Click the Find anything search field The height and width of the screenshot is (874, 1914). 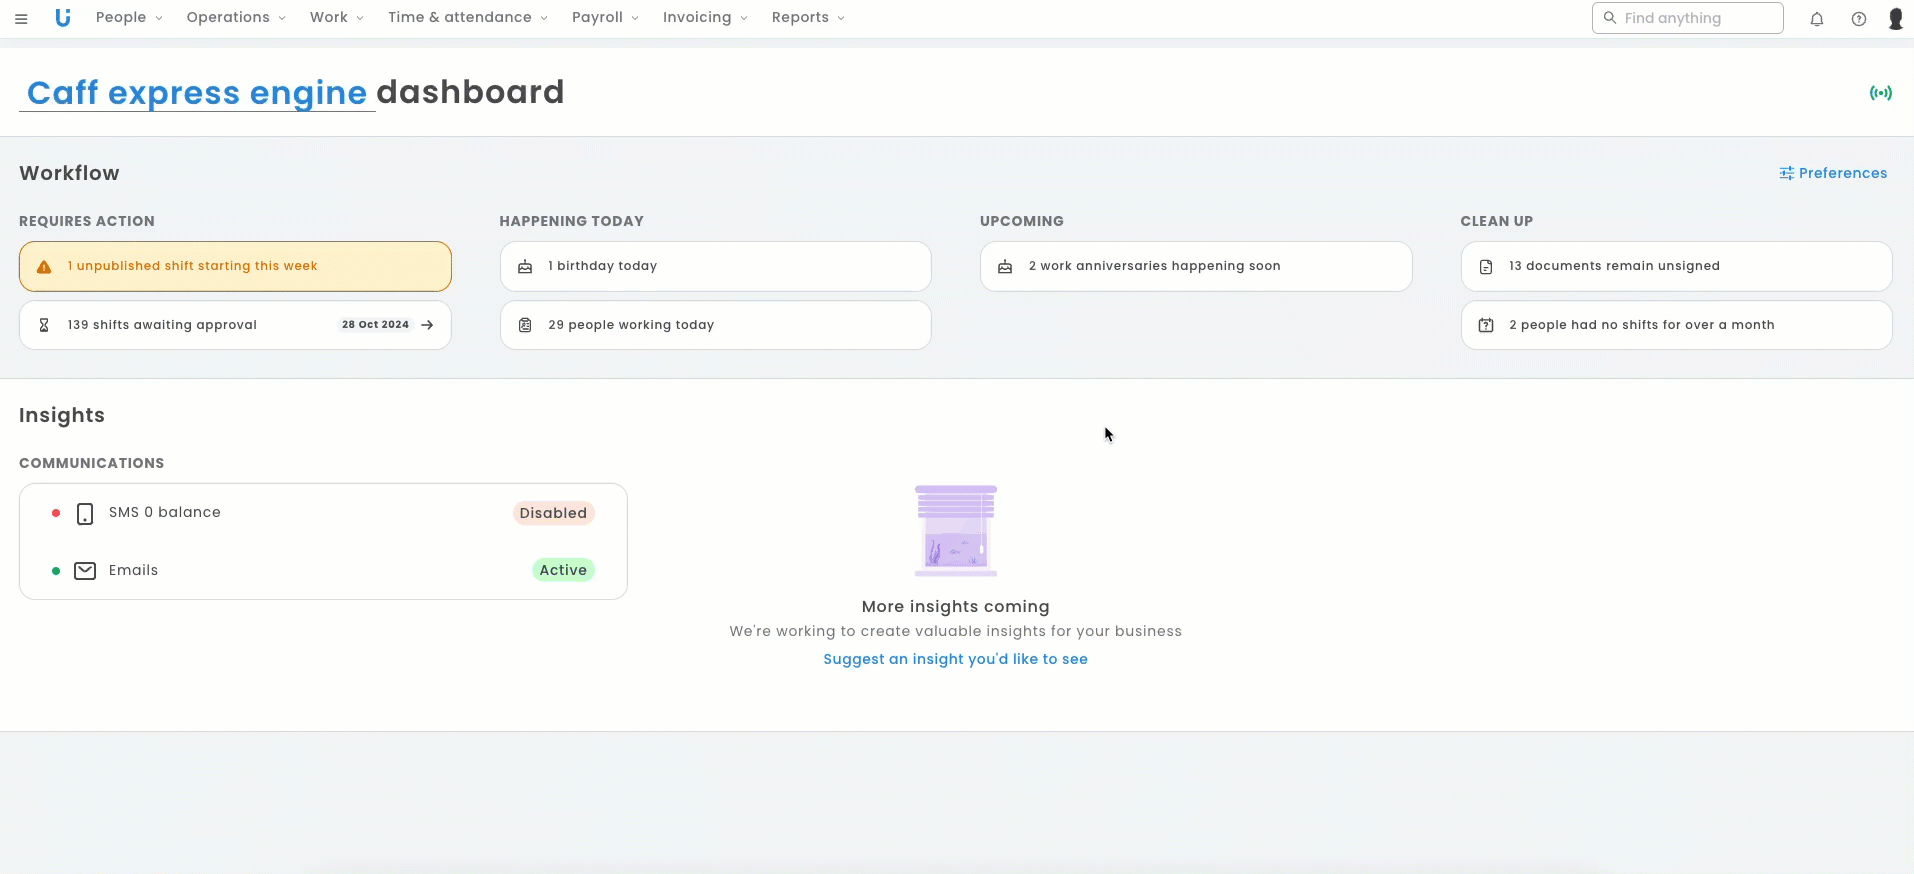[x=1690, y=18]
